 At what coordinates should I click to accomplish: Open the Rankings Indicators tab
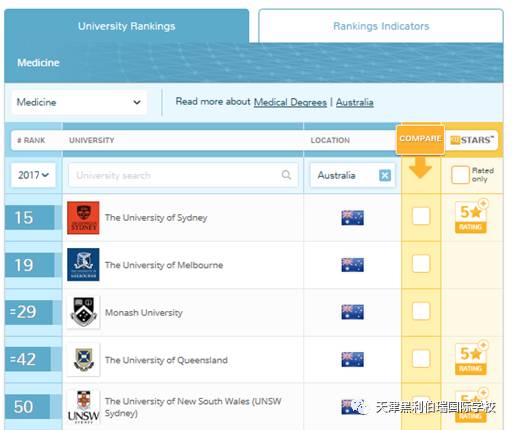(x=381, y=26)
